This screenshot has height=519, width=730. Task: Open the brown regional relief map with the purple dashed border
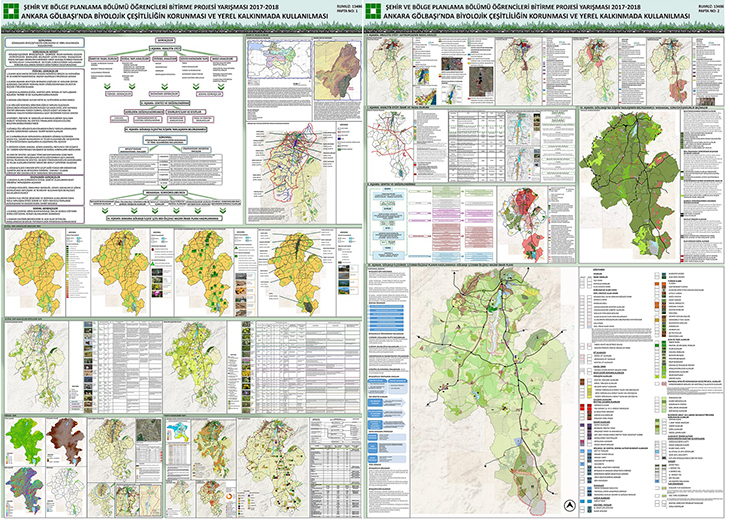pyautogui.click(x=338, y=70)
